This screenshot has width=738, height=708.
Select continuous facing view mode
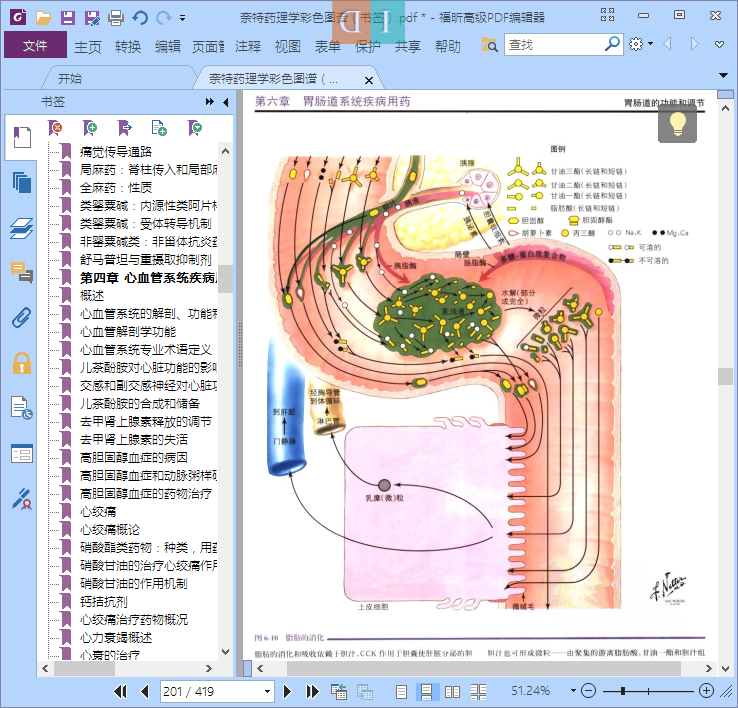pyautogui.click(x=478, y=692)
